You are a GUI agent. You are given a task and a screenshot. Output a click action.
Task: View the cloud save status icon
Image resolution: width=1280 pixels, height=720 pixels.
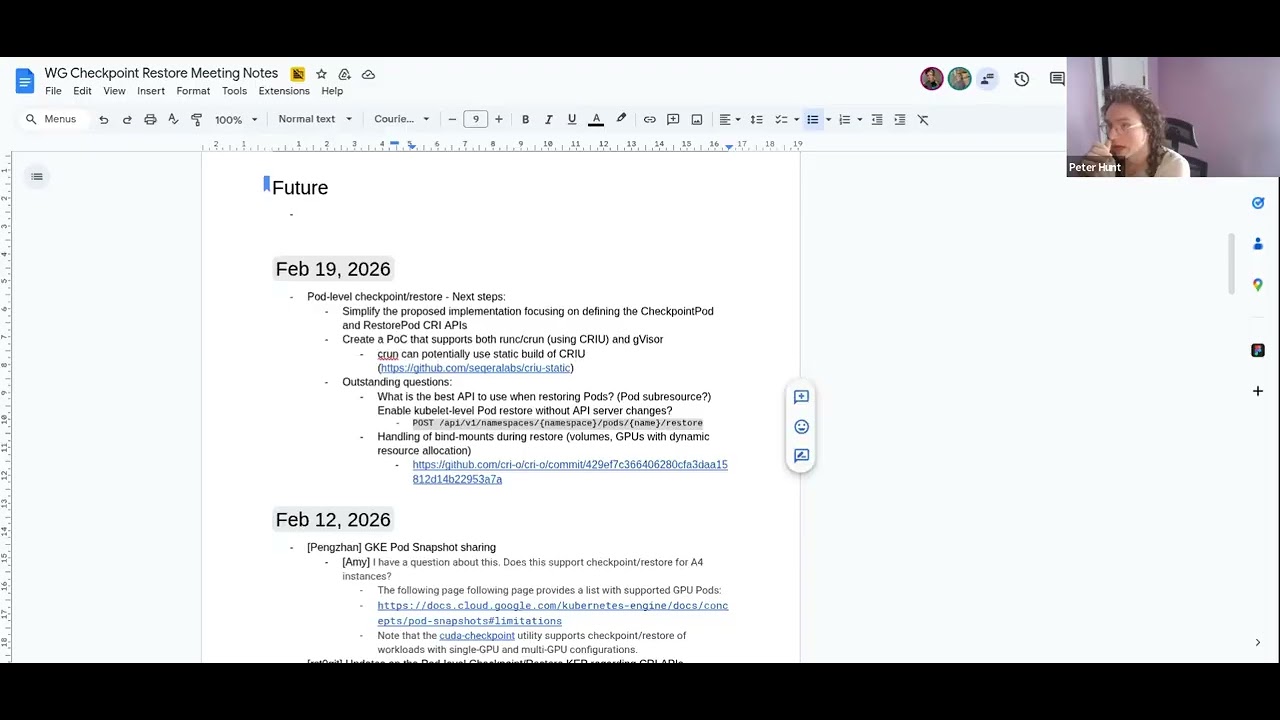click(368, 74)
